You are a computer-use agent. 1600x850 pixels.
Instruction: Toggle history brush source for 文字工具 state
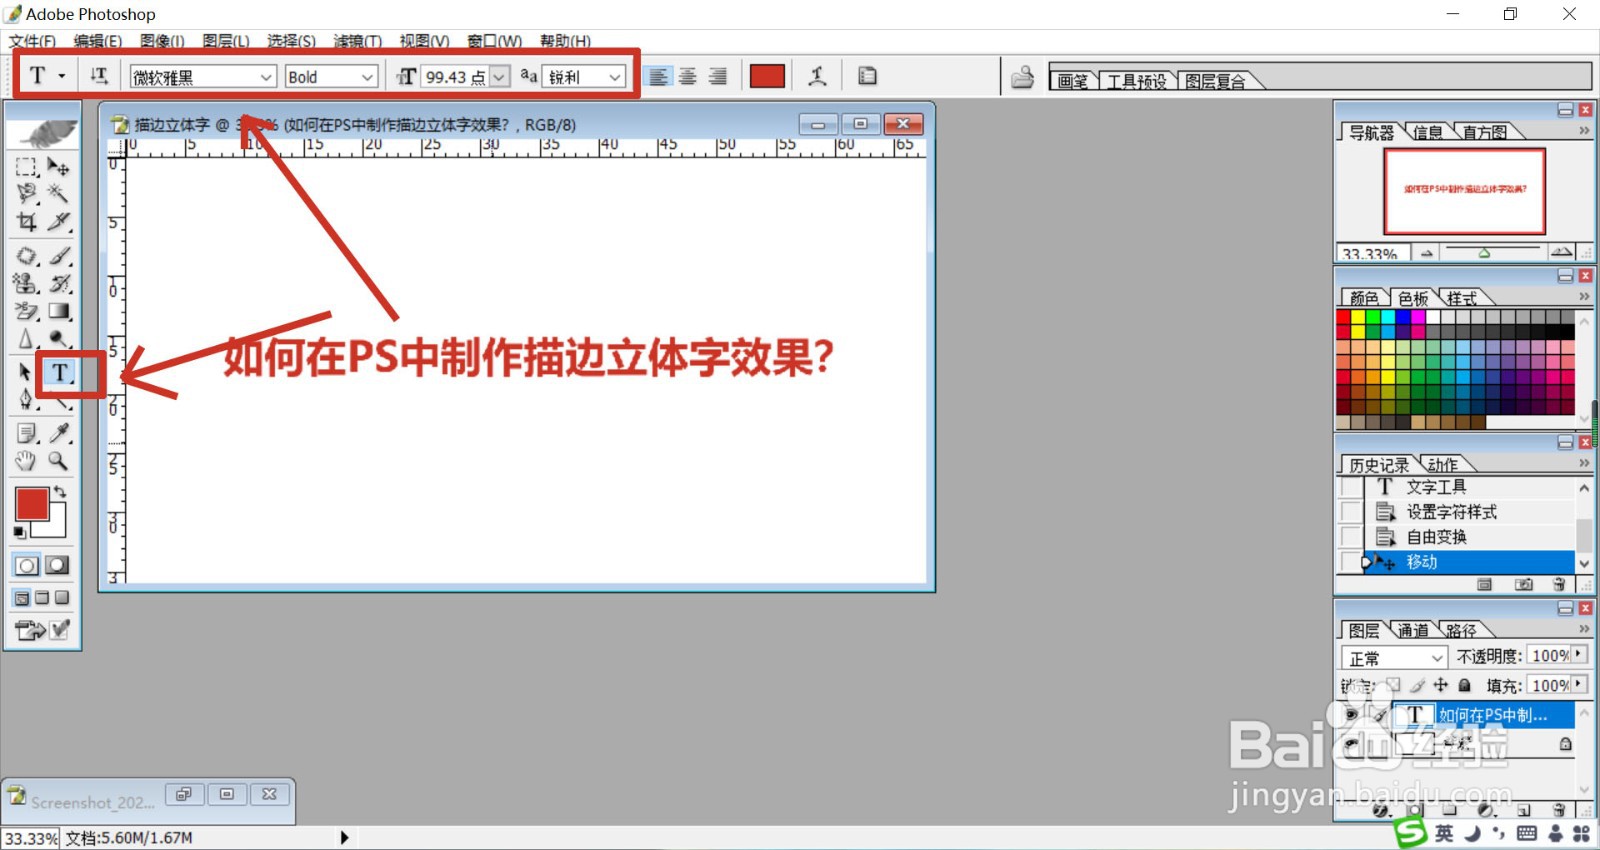point(1351,487)
